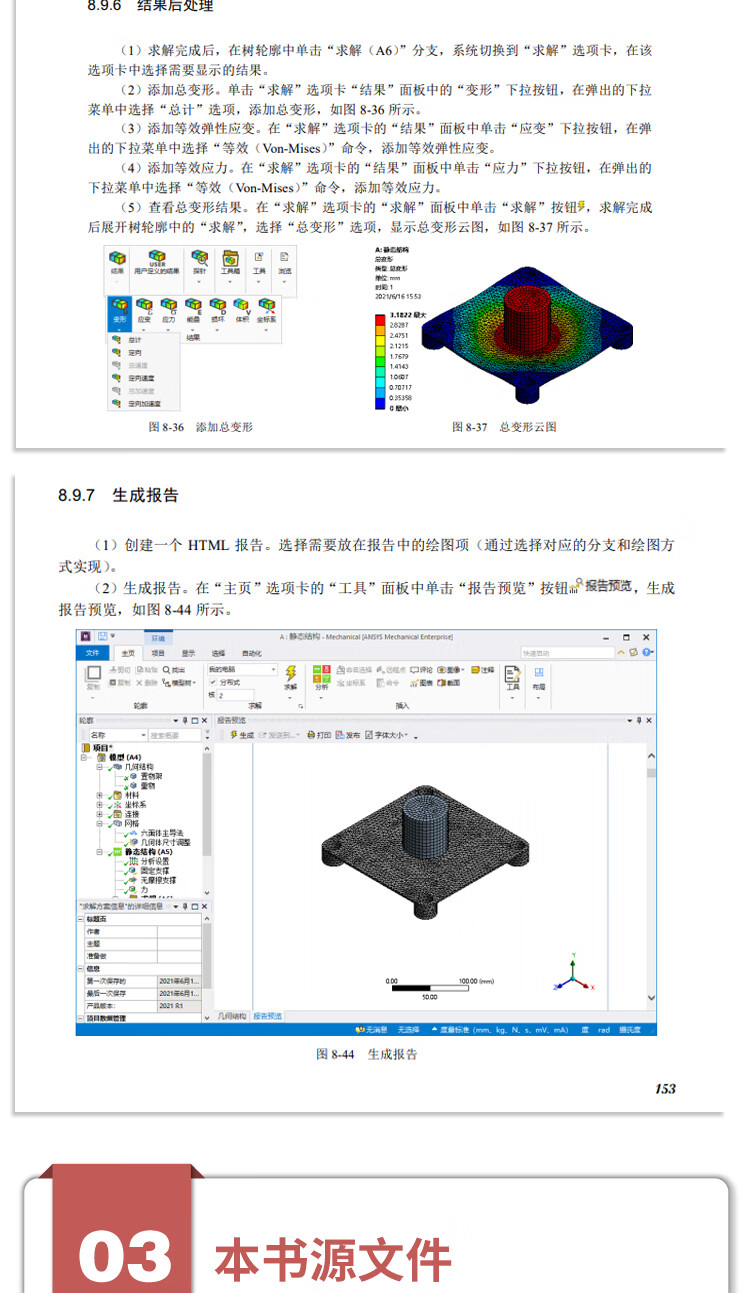Open the 字体大小 font size dropdown
The height and width of the screenshot is (1293, 750).
click(386, 735)
